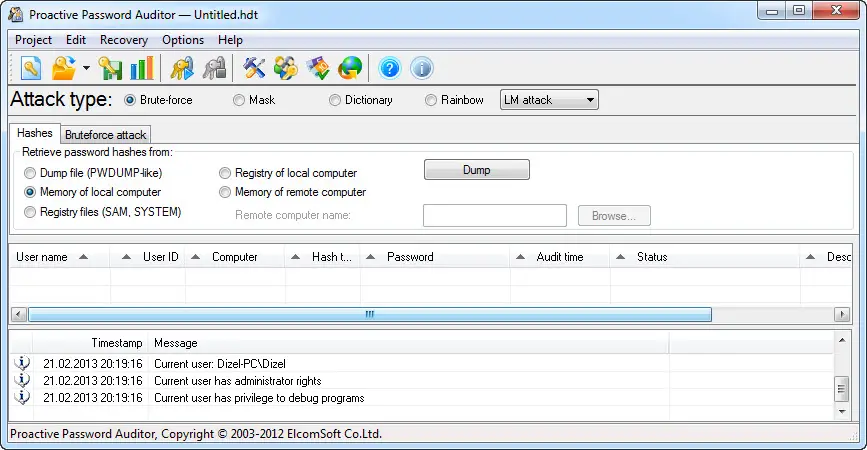Image resolution: width=867 pixels, height=450 pixels.
Task: Sort by Hash type column header
Action: [322, 257]
